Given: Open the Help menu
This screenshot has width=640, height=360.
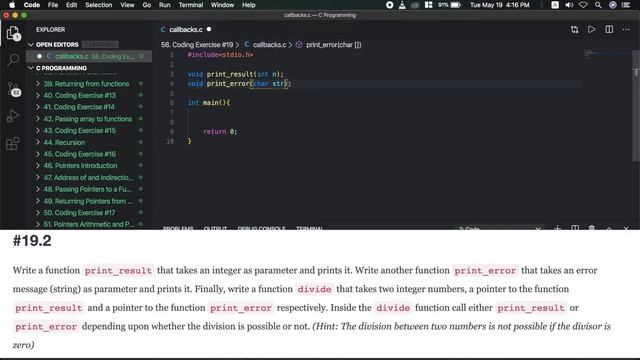Looking at the screenshot, I should coord(249,5).
